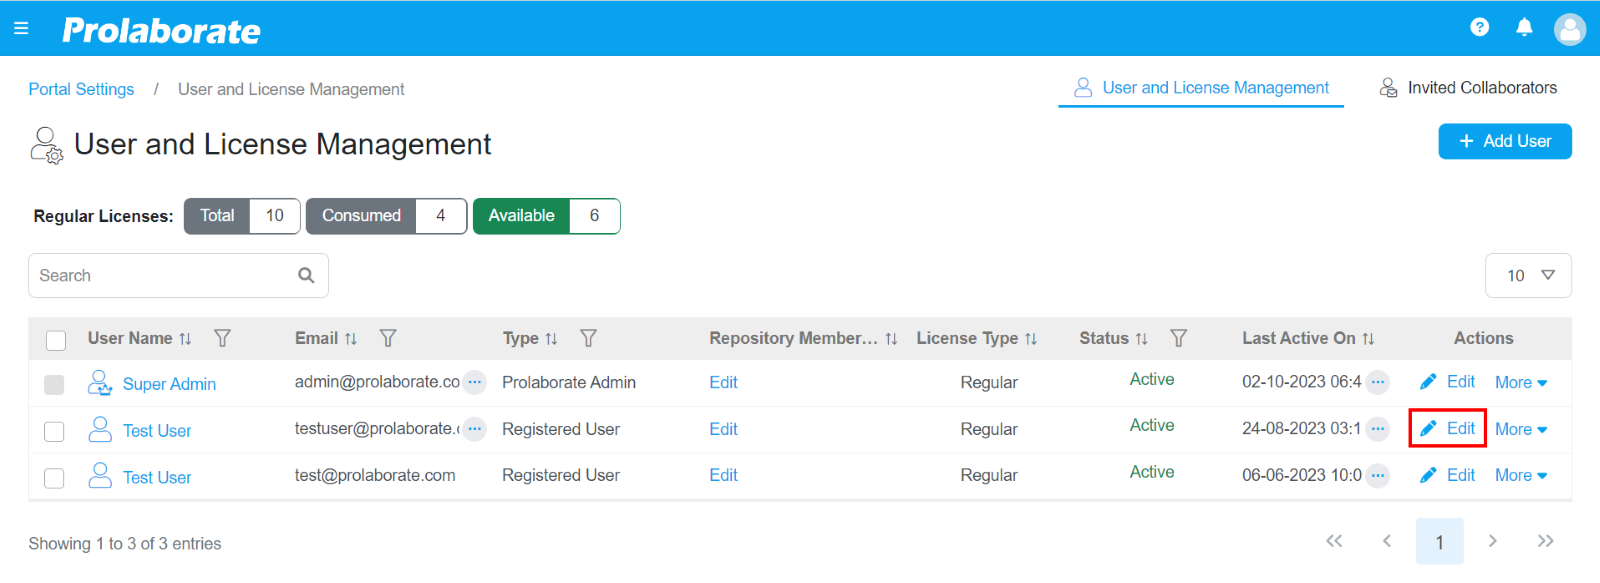Screen dimensions: 1600x583
Task: Sort by Last Active On column
Action: [1368, 339]
